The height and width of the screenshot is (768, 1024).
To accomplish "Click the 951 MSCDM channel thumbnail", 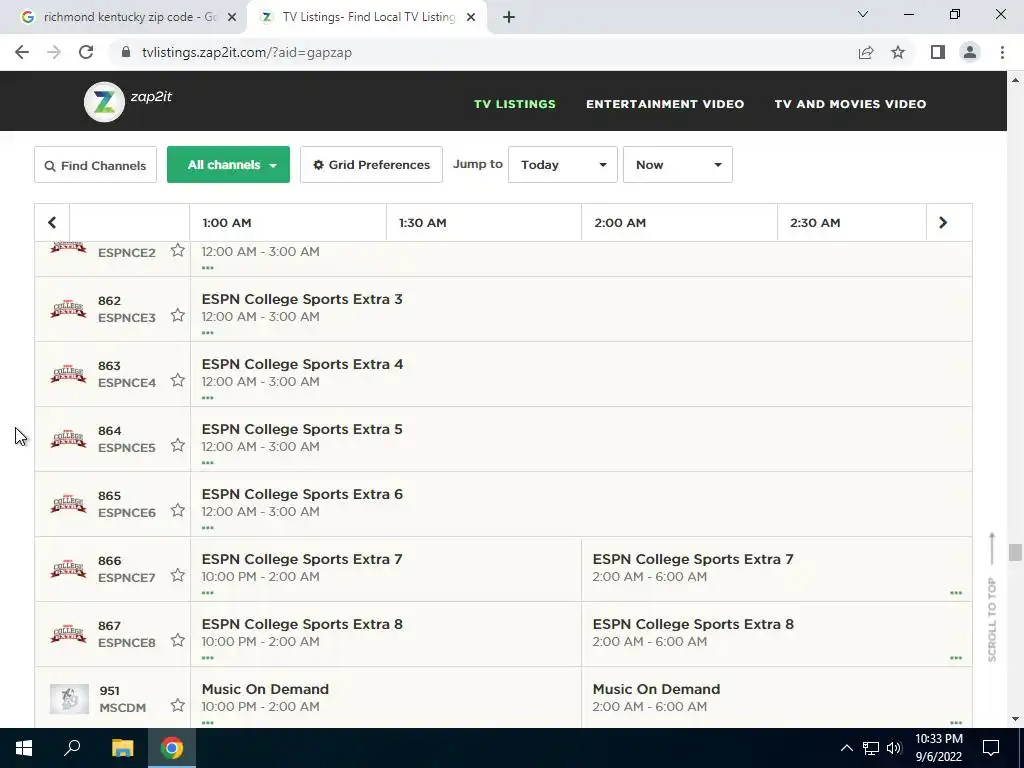I will (69, 699).
